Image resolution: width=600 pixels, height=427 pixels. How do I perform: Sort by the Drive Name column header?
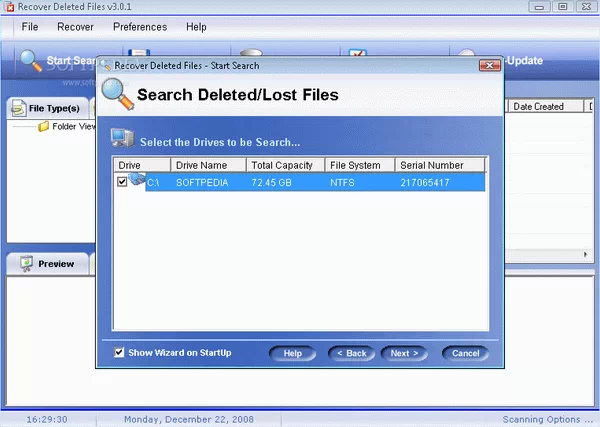click(x=208, y=165)
